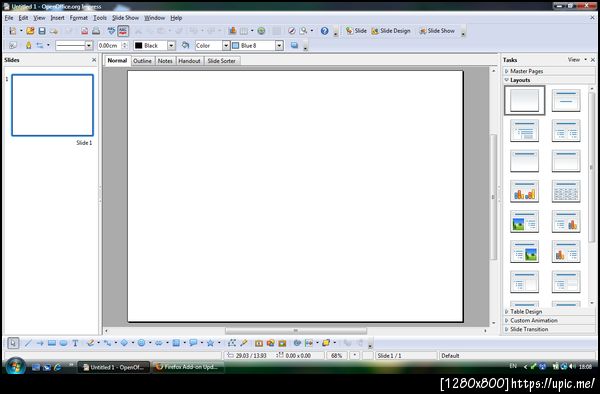The image size is (600, 394).
Task: Collapse the Layouts section
Action: coord(520,80)
